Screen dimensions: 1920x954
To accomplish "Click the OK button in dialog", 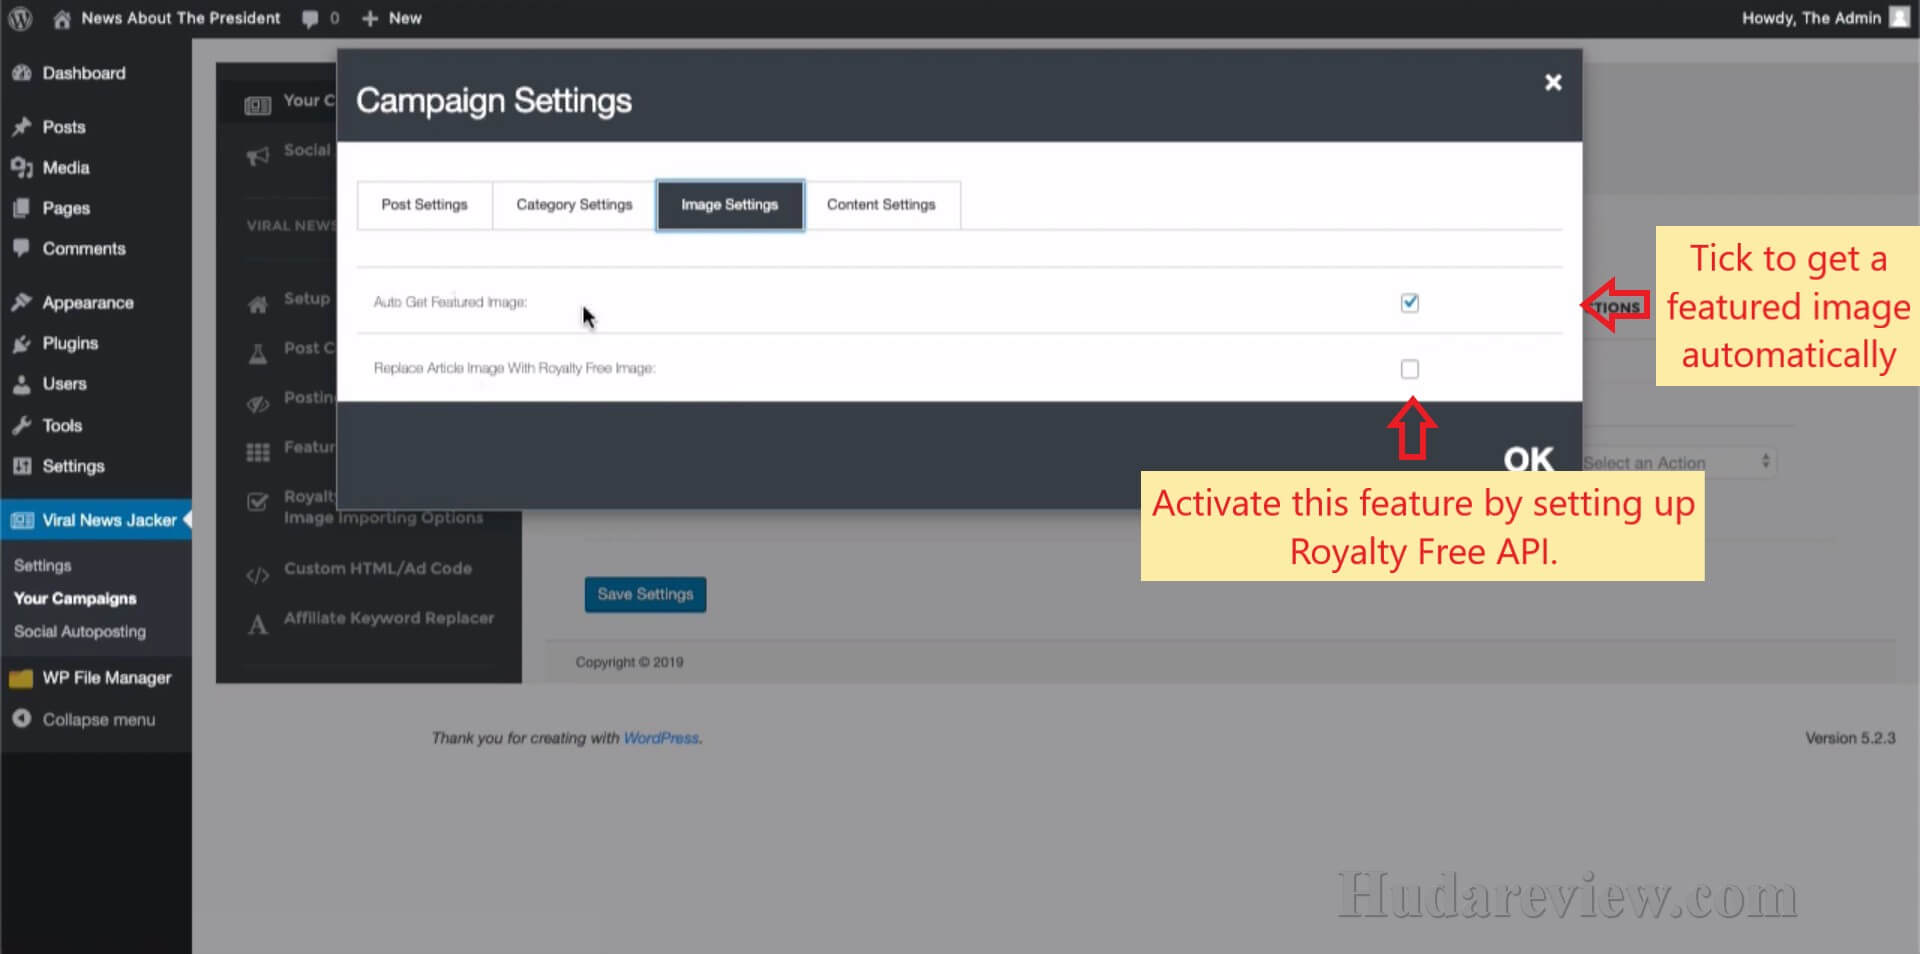I will point(1529,459).
